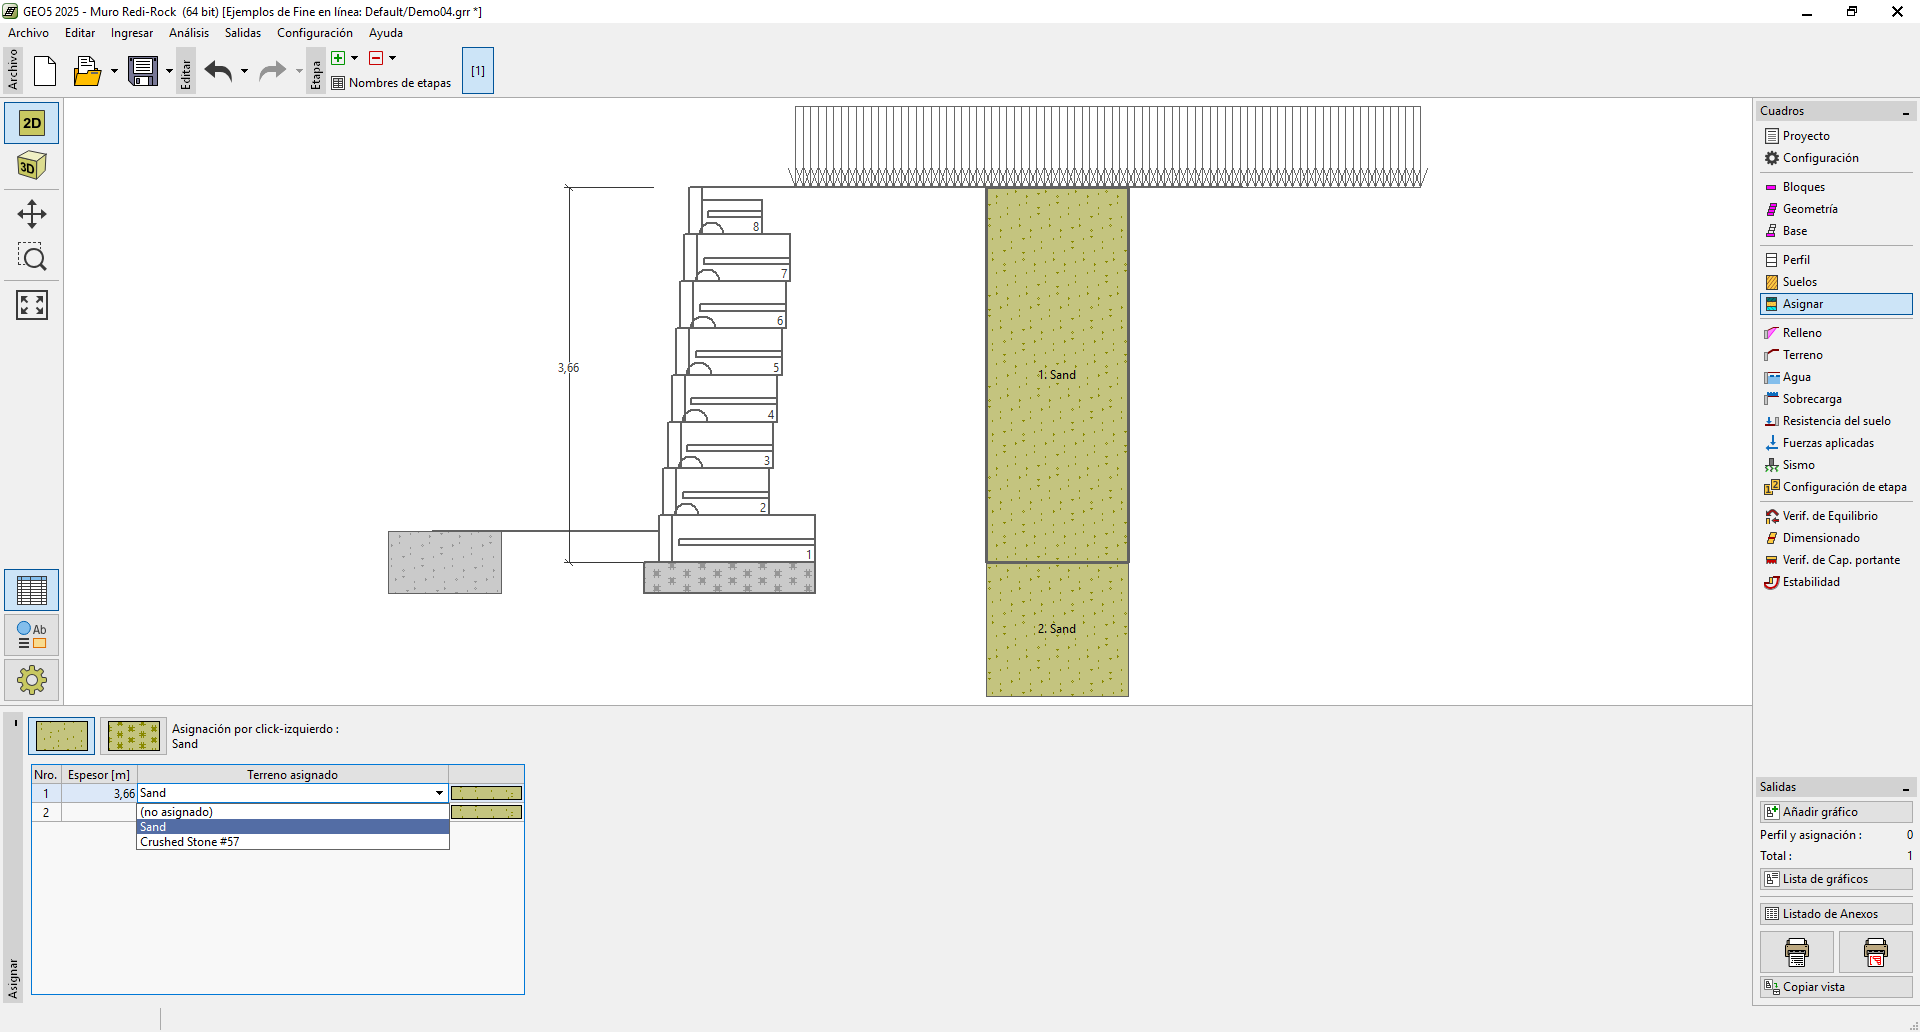
Task: Toggle the table panel display button
Action: pyautogui.click(x=32, y=591)
